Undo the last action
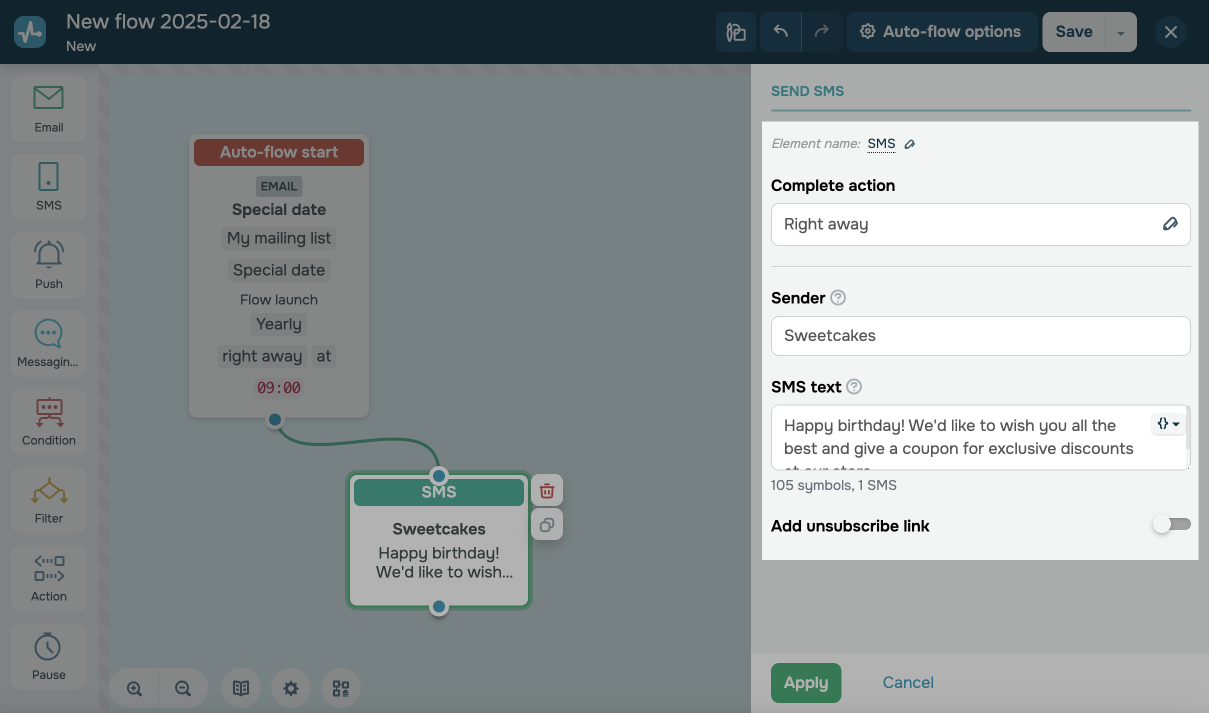 (780, 32)
